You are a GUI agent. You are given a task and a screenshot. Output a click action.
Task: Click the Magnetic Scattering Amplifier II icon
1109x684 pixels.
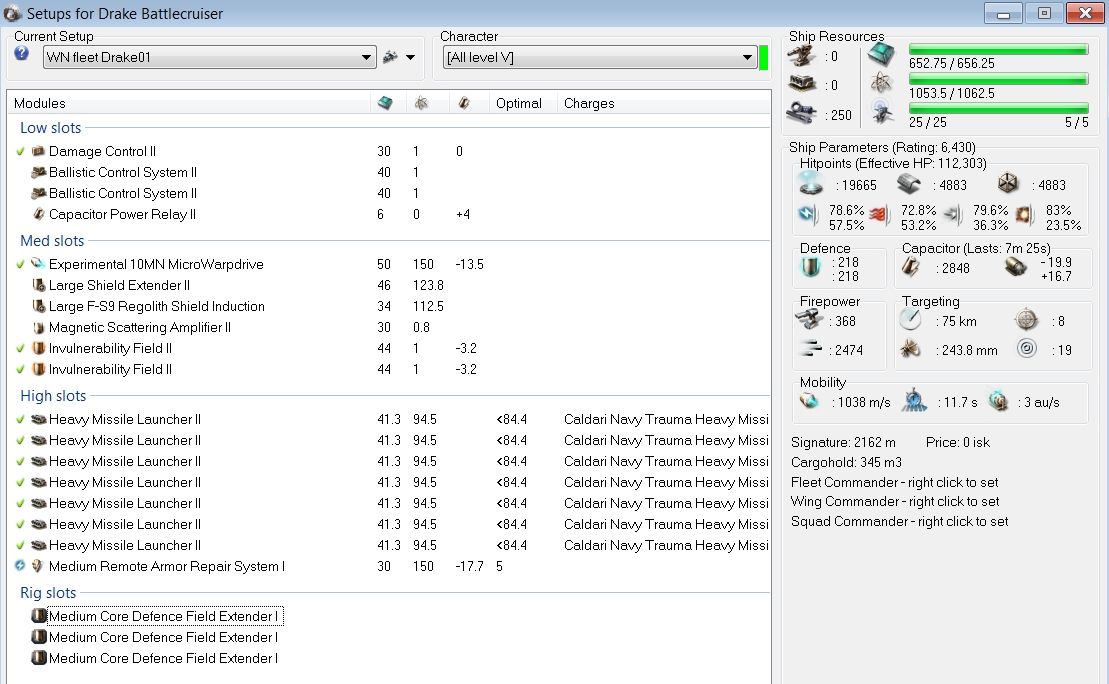pos(39,327)
